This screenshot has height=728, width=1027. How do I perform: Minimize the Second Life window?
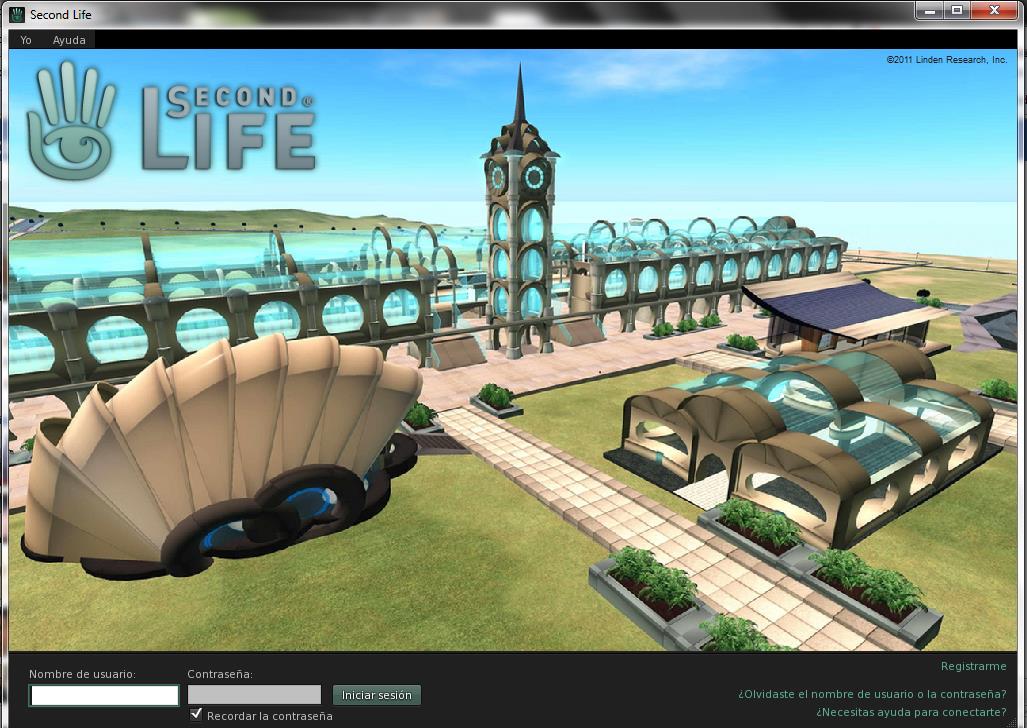[932, 10]
